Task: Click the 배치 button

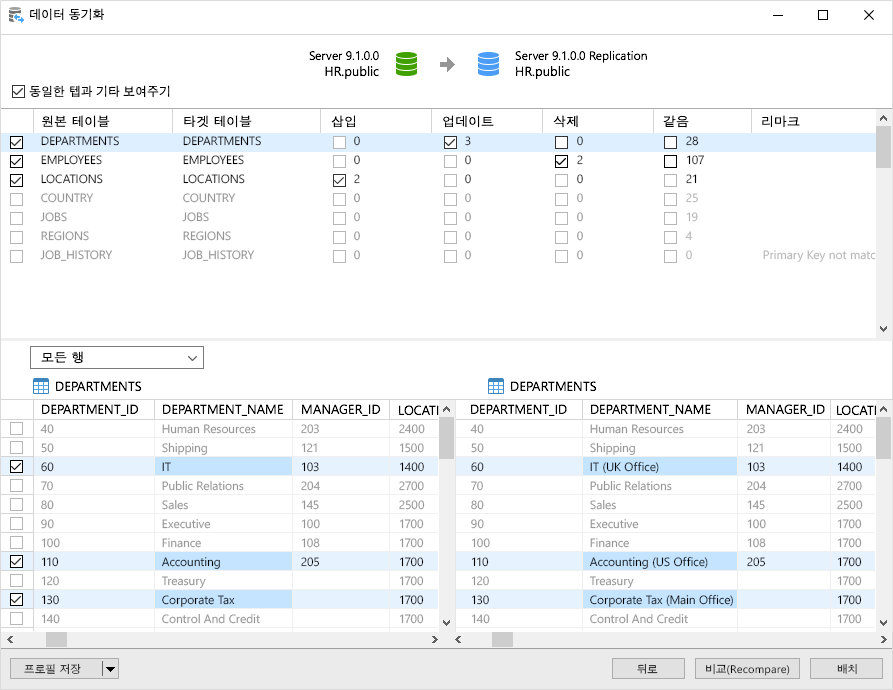Action: coord(845,668)
